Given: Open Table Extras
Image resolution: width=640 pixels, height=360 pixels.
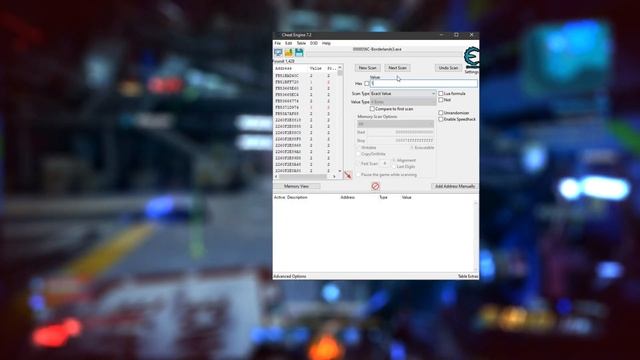Looking at the screenshot, I should [x=468, y=276].
